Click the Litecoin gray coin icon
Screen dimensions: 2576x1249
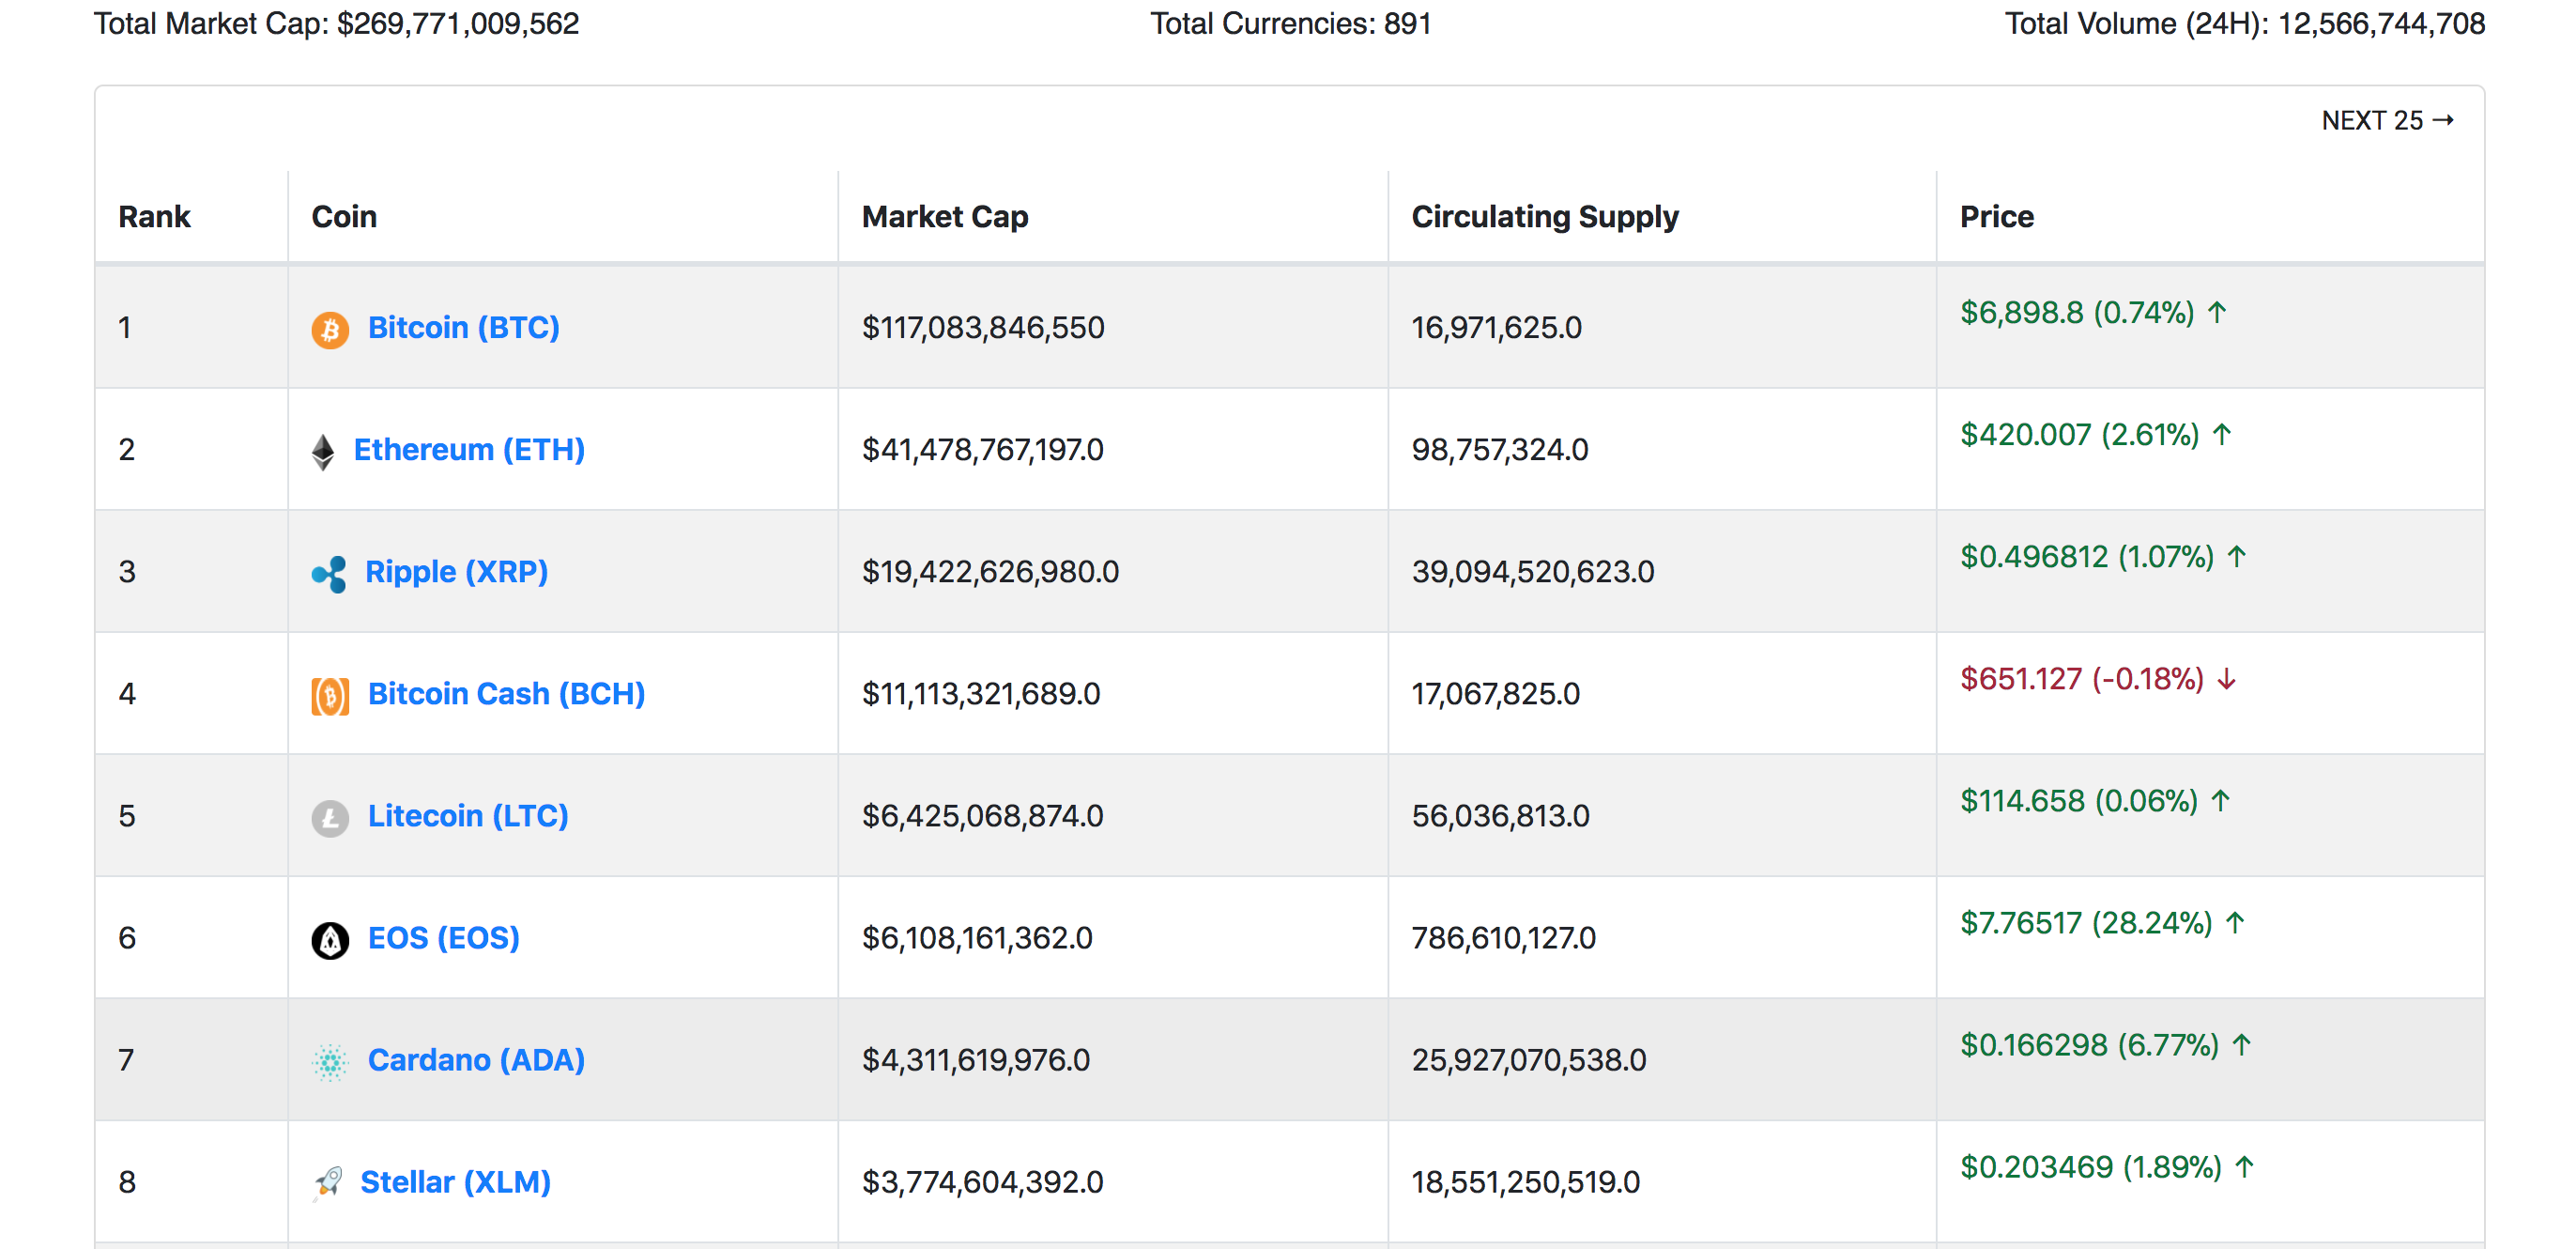(330, 818)
